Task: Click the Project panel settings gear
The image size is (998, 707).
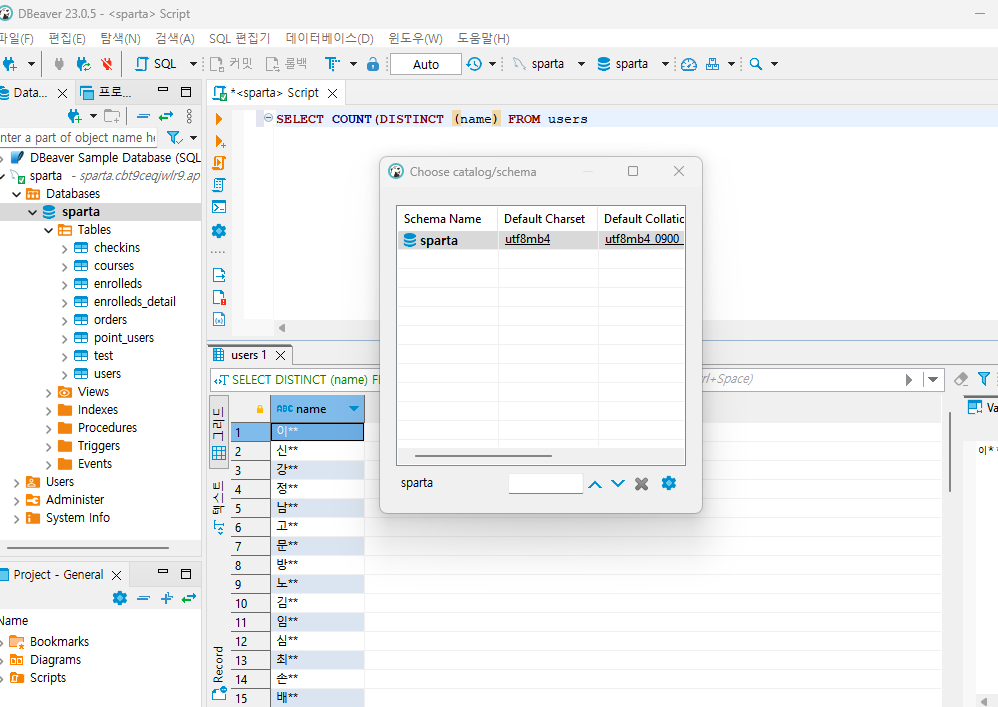Action: pyautogui.click(x=120, y=598)
